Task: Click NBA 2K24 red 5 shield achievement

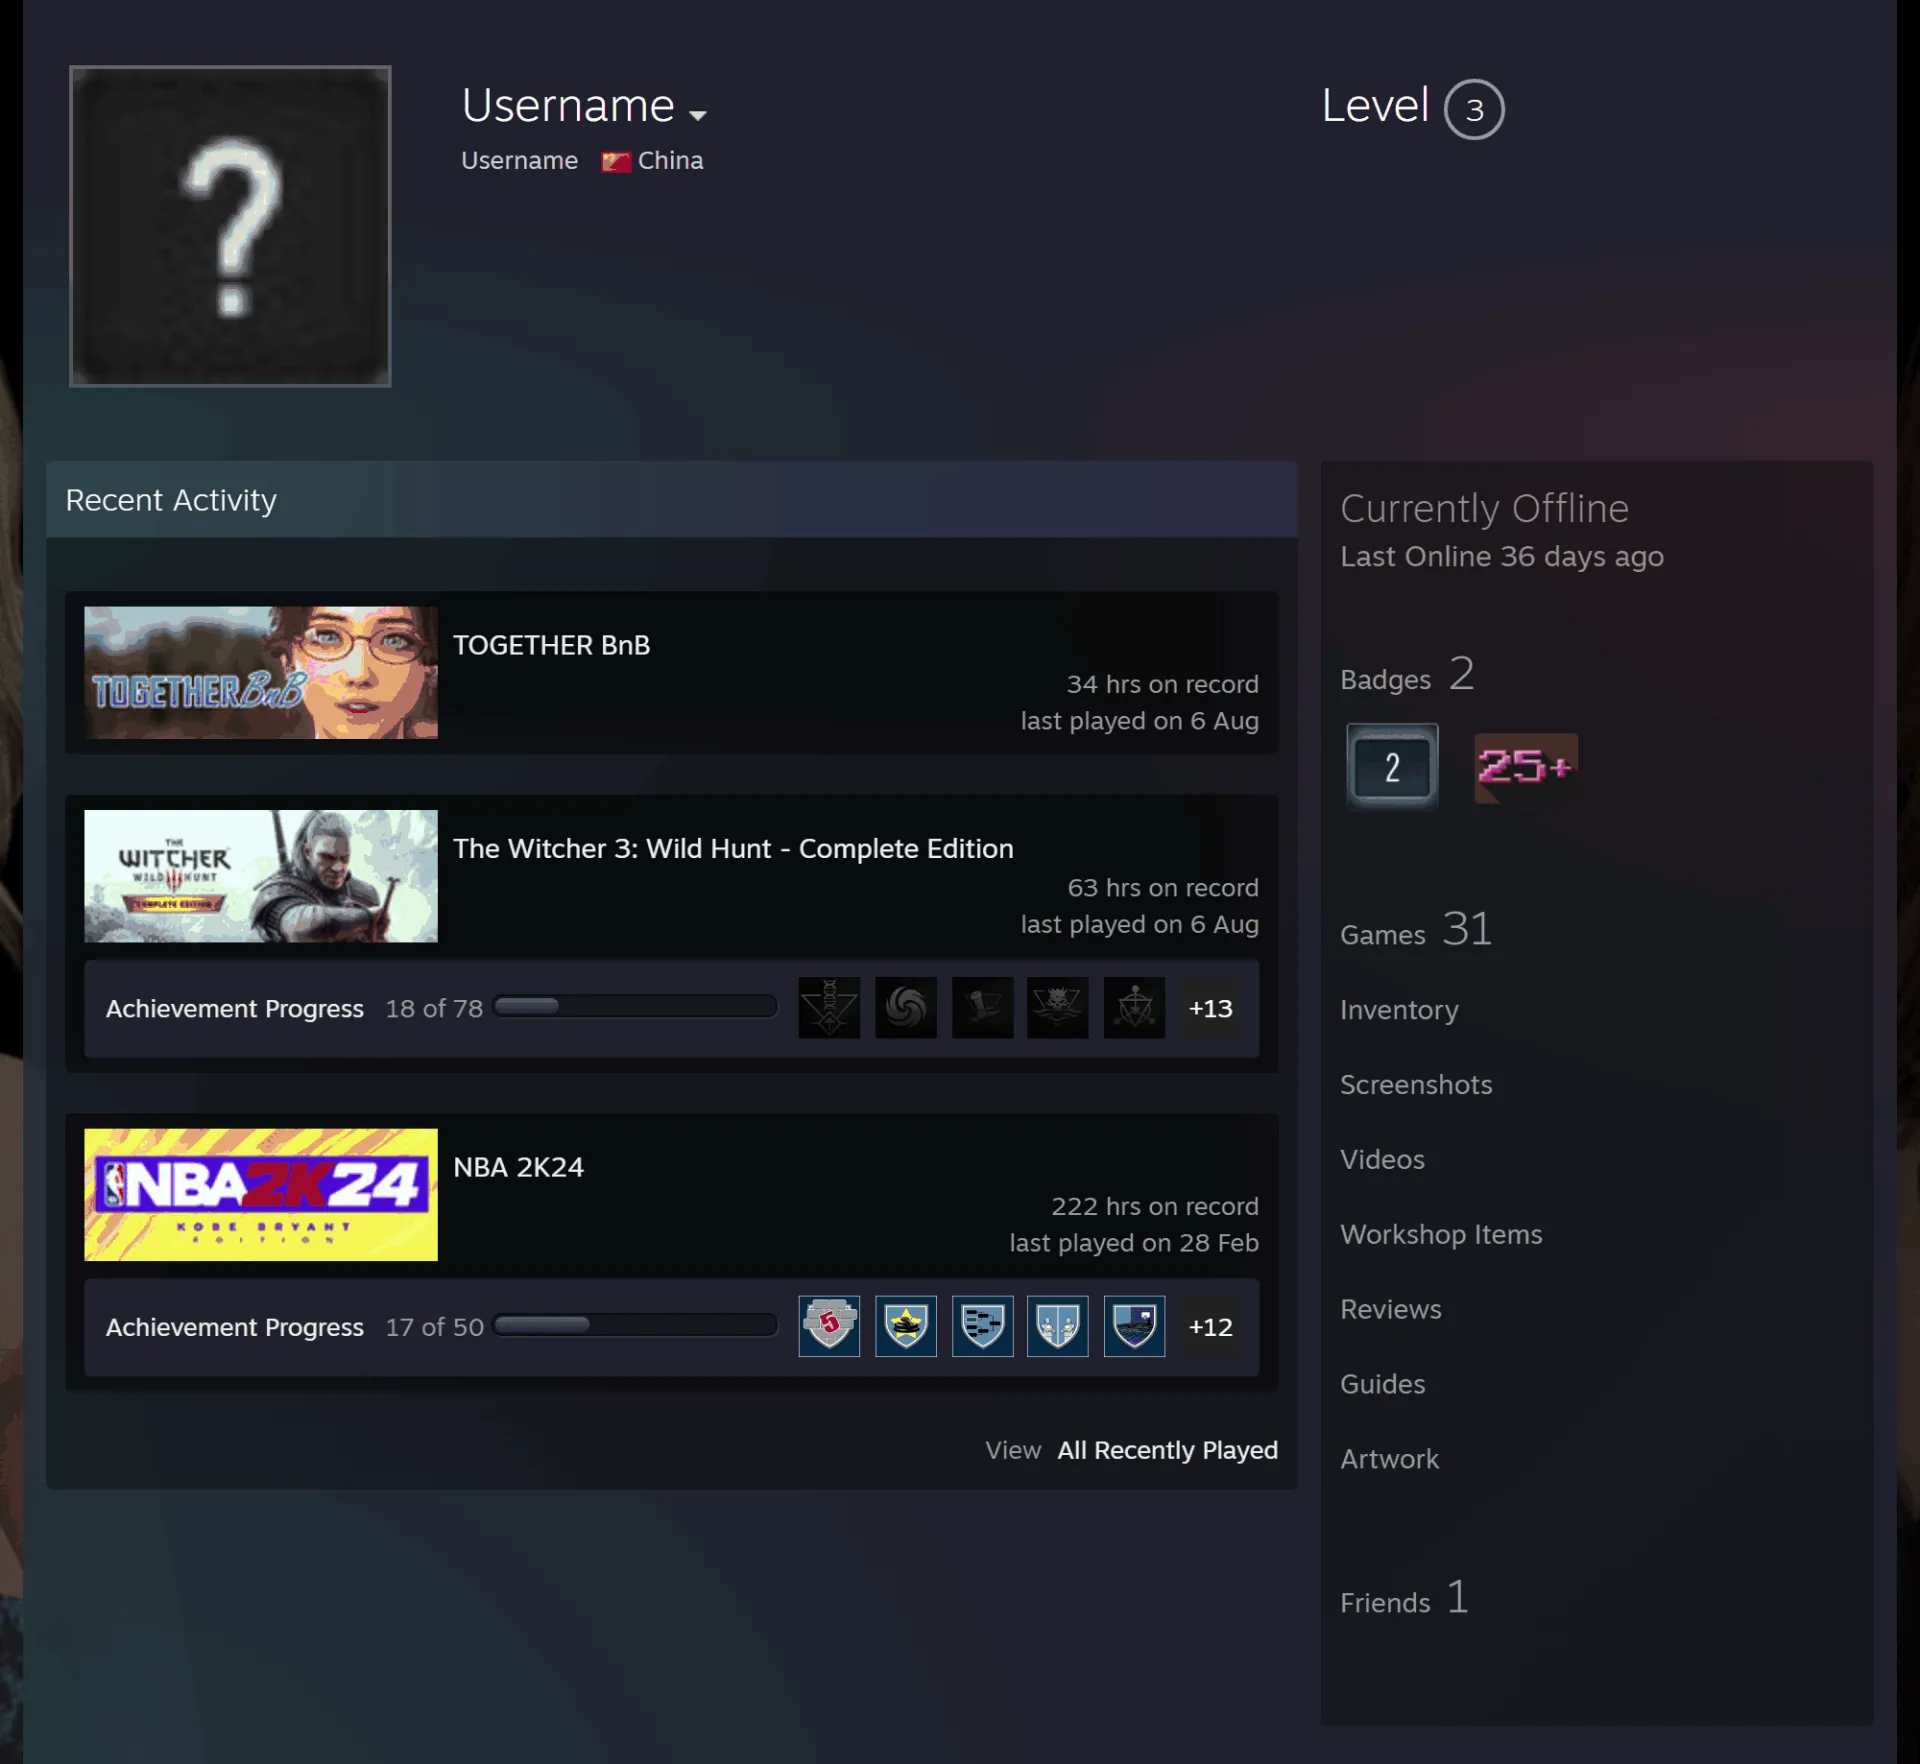Action: [829, 1327]
